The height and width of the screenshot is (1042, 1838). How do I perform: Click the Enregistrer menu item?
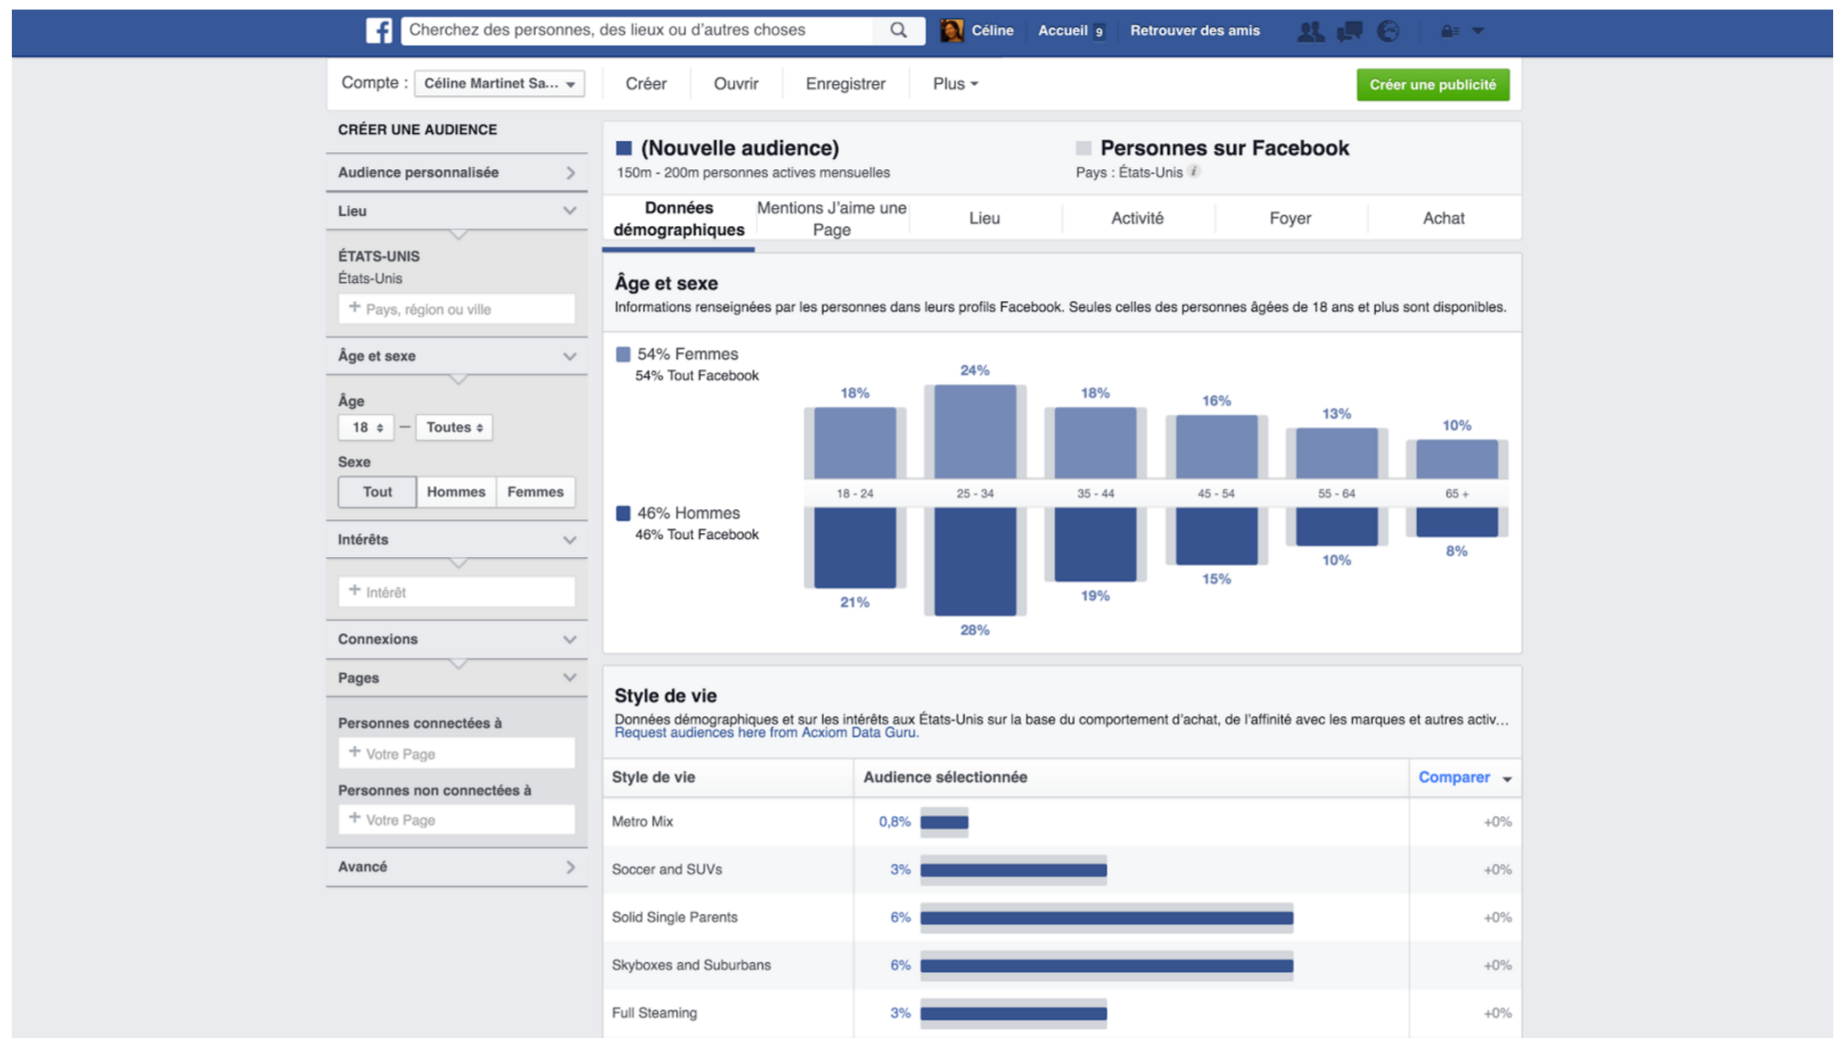[x=845, y=84]
